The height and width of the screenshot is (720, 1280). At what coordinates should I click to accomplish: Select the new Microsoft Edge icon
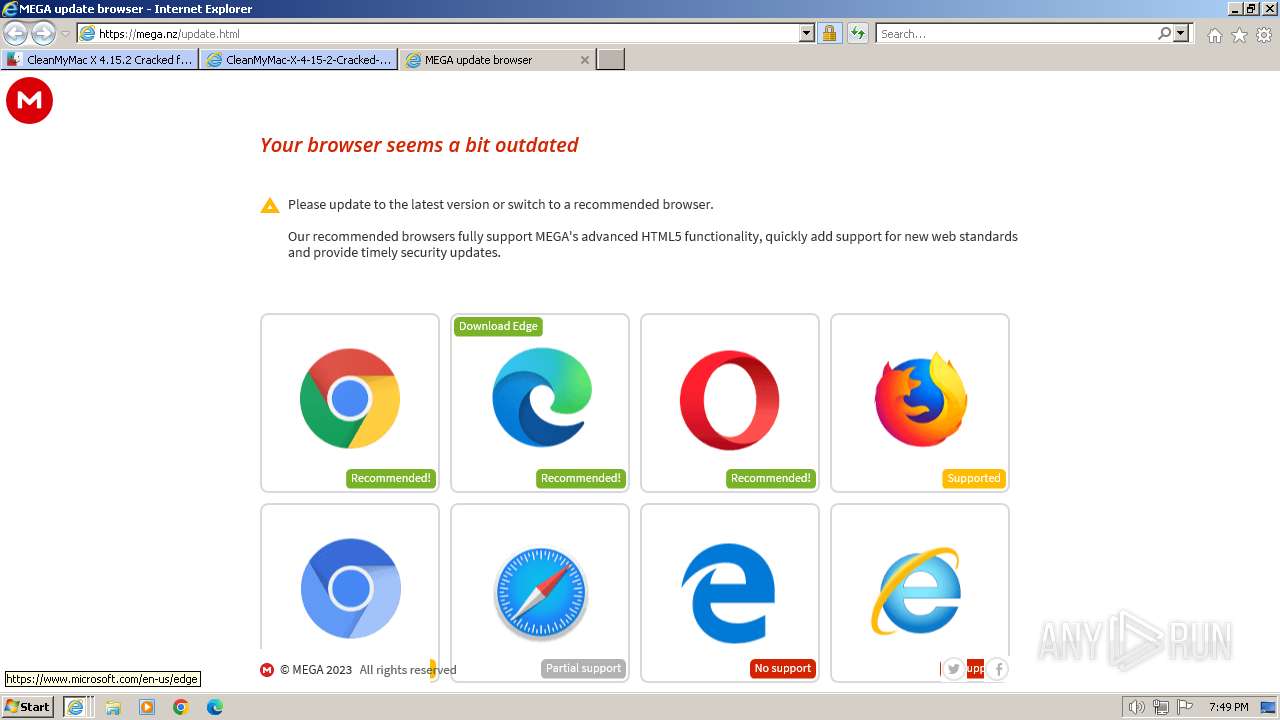pyautogui.click(x=542, y=397)
